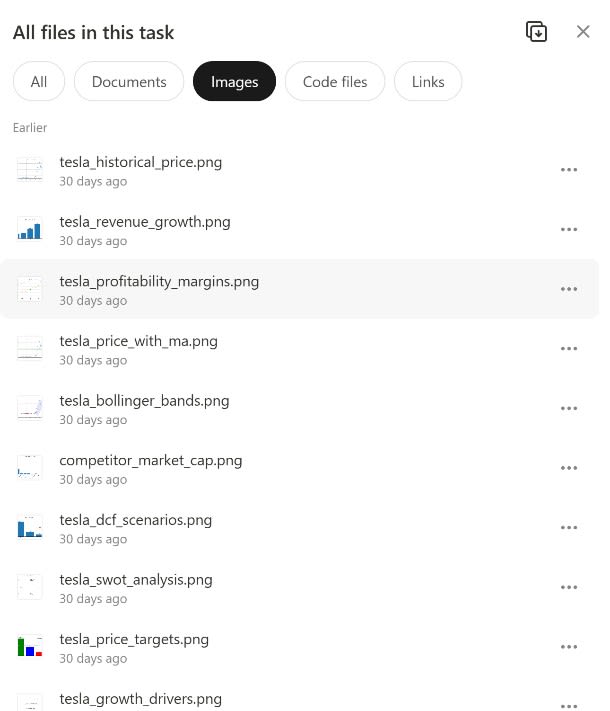
Task: Download all files with the batch download icon
Action: coord(536,32)
